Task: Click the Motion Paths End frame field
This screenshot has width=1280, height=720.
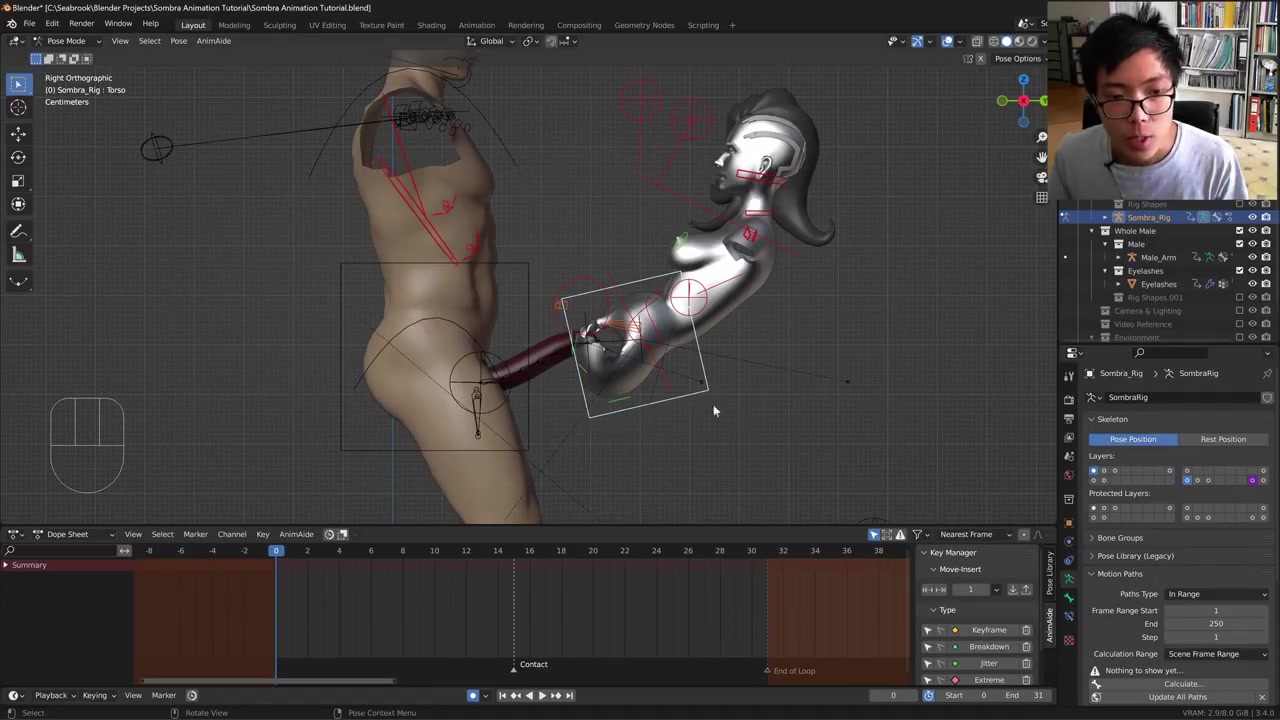Action: (x=1215, y=624)
